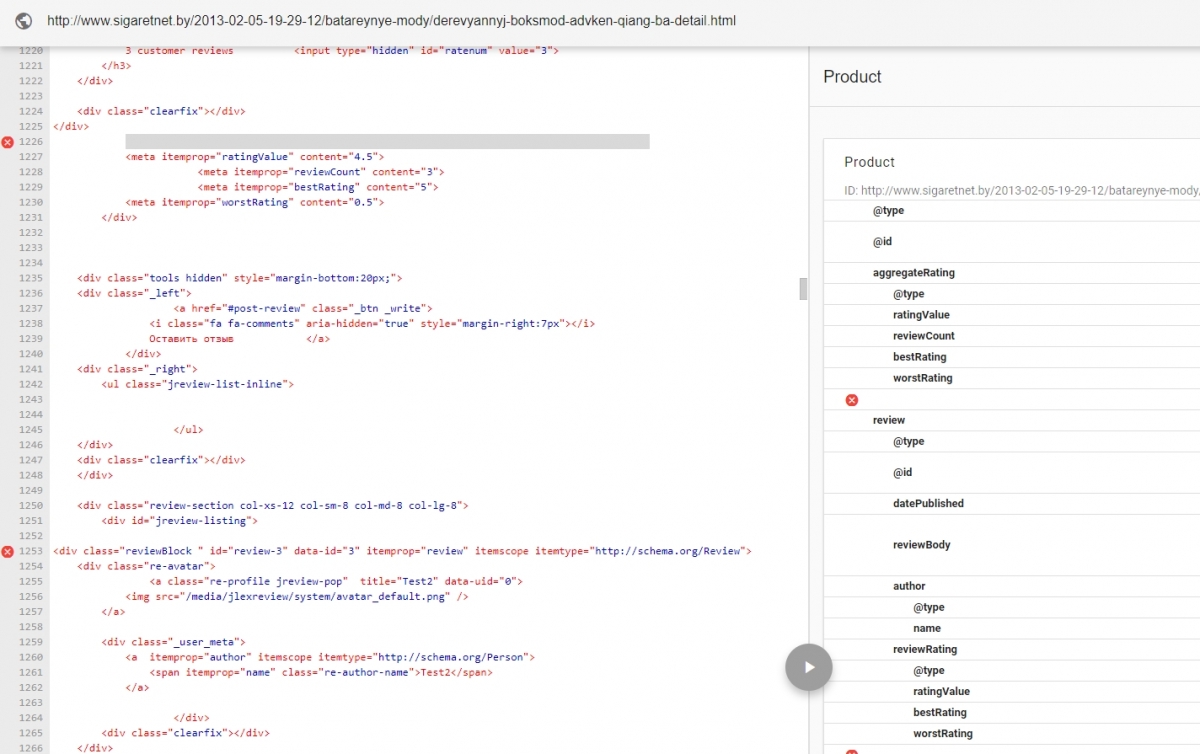Click the ratingValue meta tag on line 1227
The height and width of the screenshot is (754, 1200).
[x=254, y=157]
